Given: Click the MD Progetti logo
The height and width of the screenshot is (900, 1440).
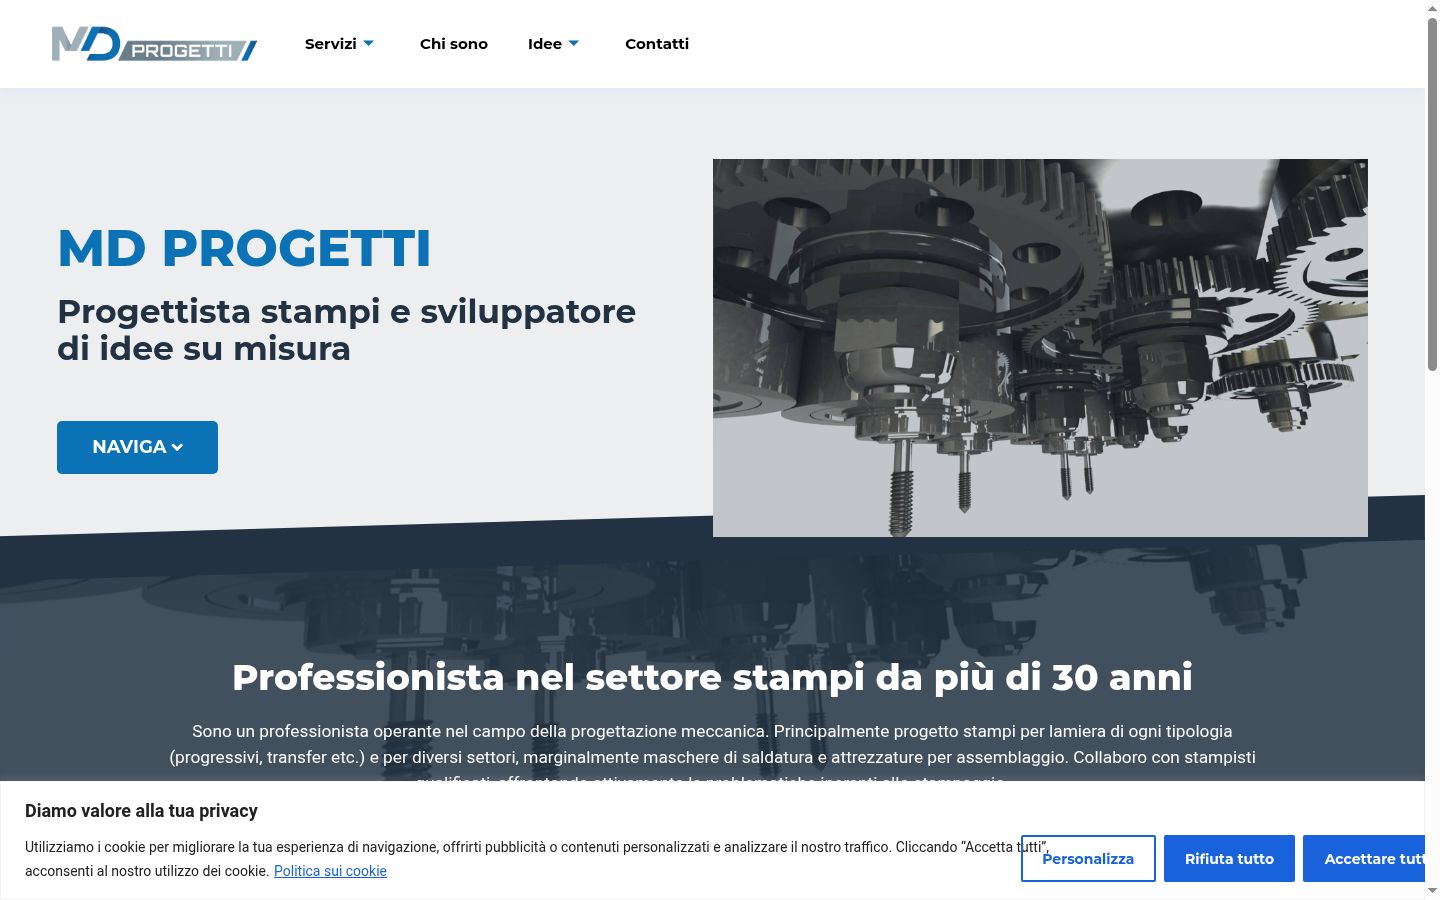Looking at the screenshot, I should click(x=154, y=44).
